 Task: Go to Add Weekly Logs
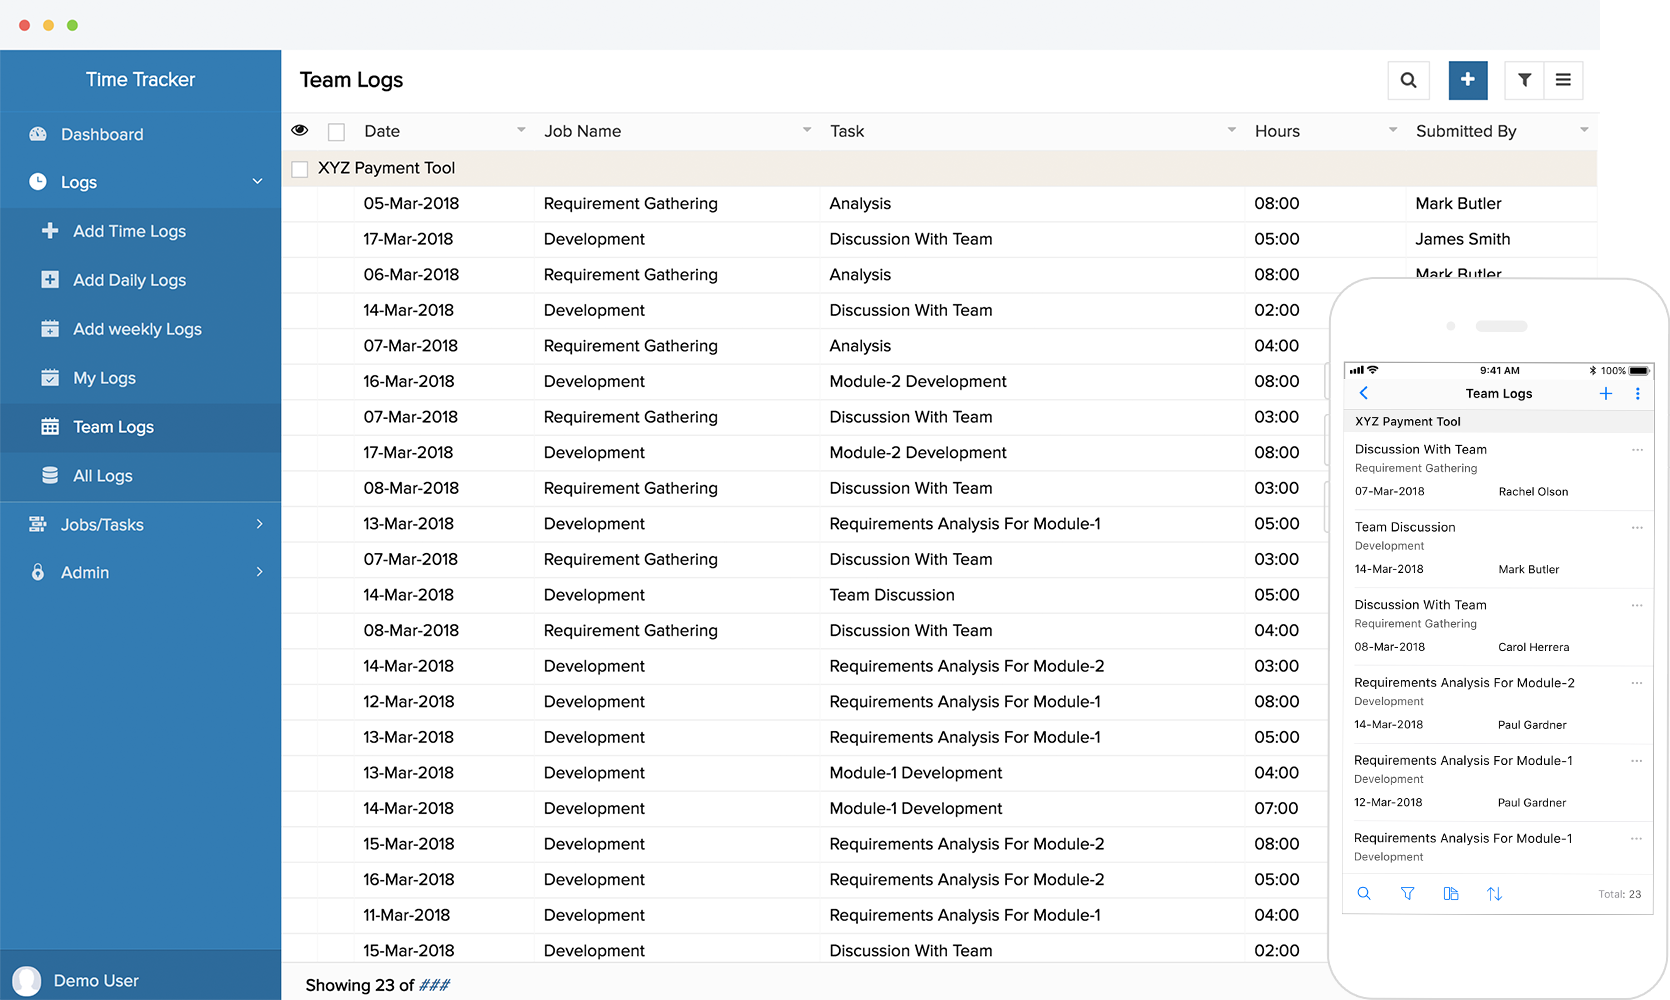[137, 329]
